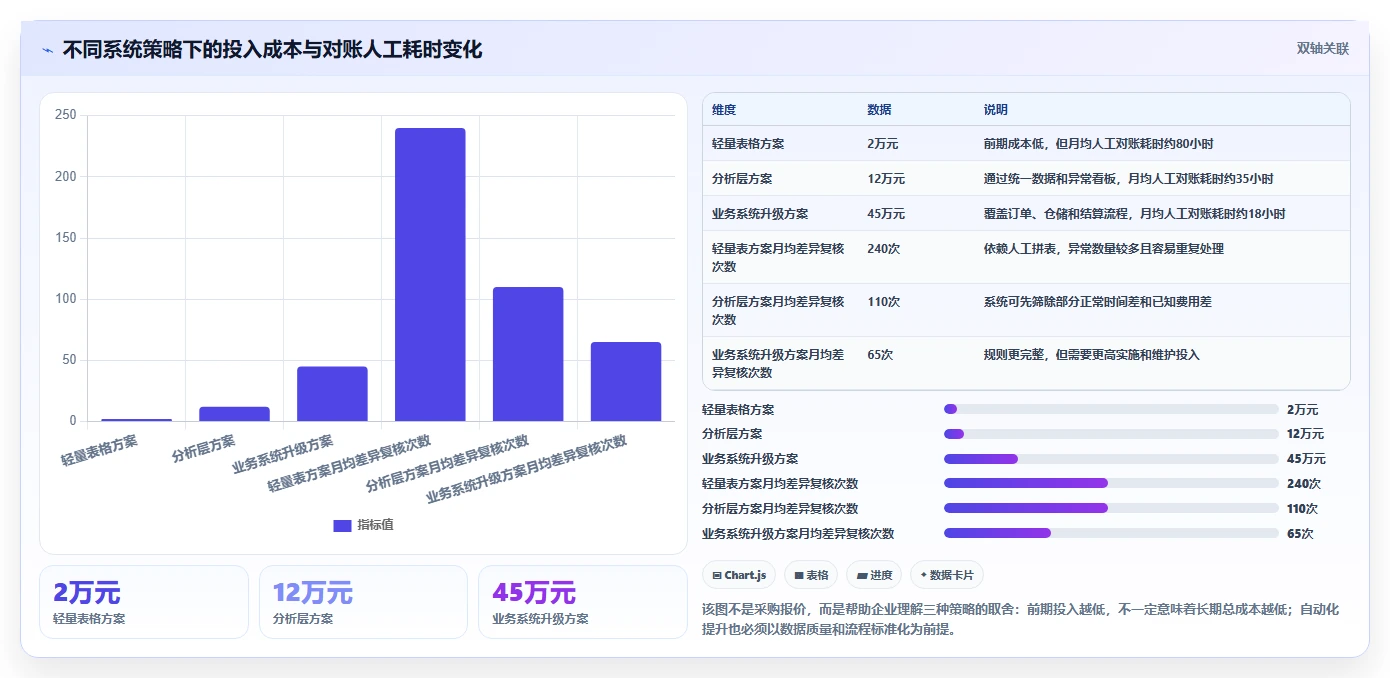
Task: Click table cell 分析层方案月均差异复核次数
Action: [778, 310]
